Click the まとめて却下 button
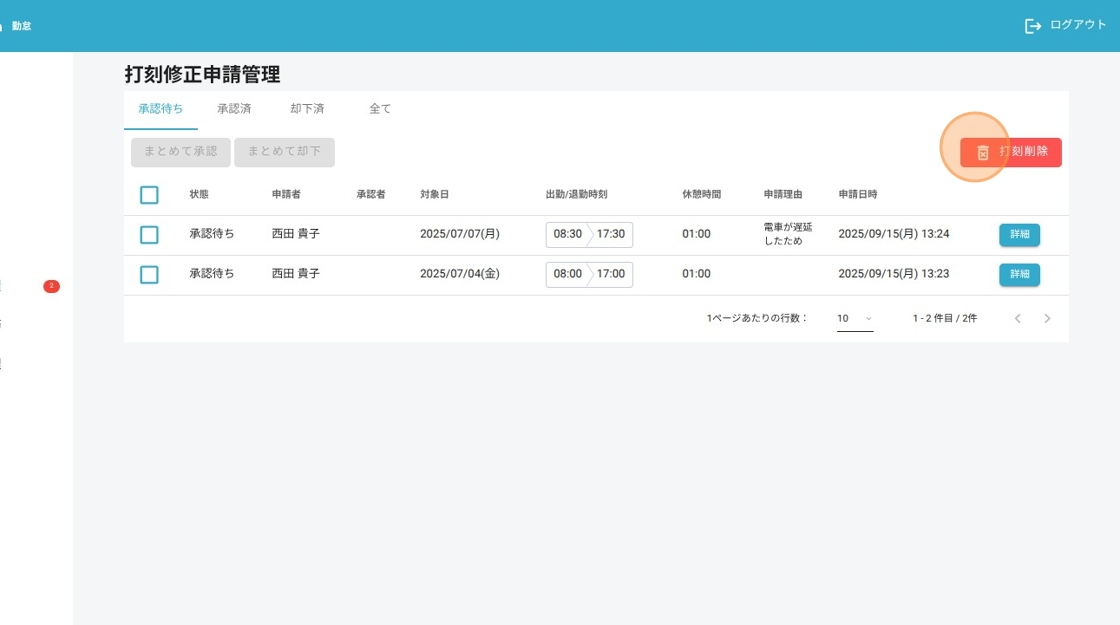 (x=284, y=152)
